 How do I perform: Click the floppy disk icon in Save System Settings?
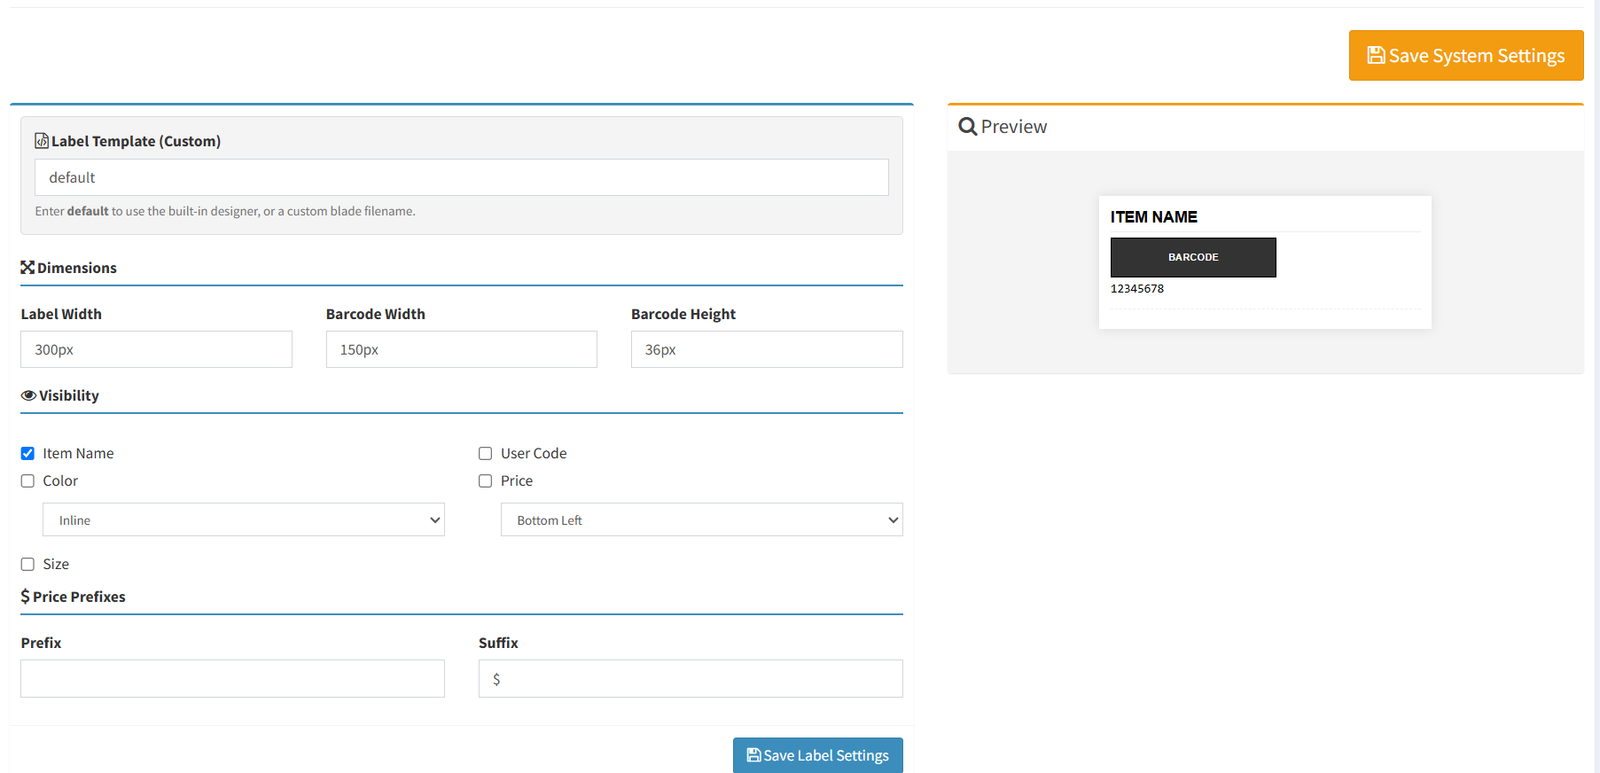click(1376, 56)
